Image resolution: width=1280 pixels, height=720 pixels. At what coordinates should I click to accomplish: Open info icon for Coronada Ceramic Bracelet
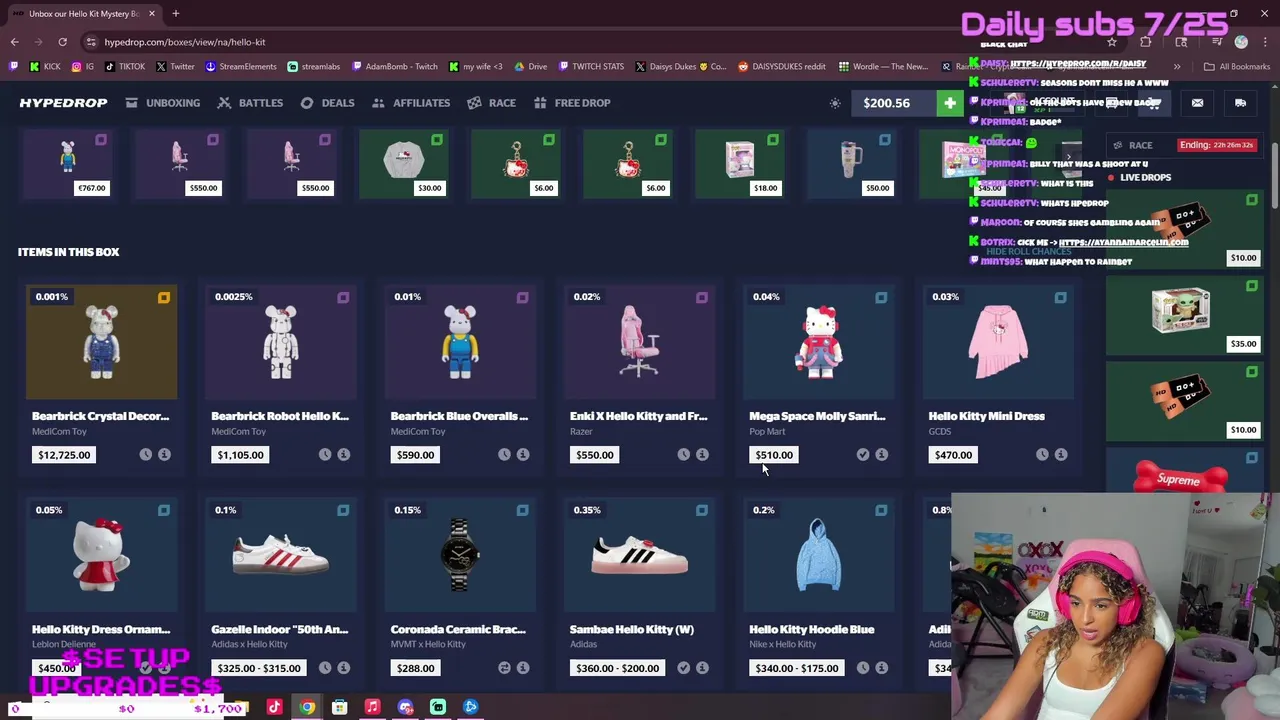click(x=522, y=668)
